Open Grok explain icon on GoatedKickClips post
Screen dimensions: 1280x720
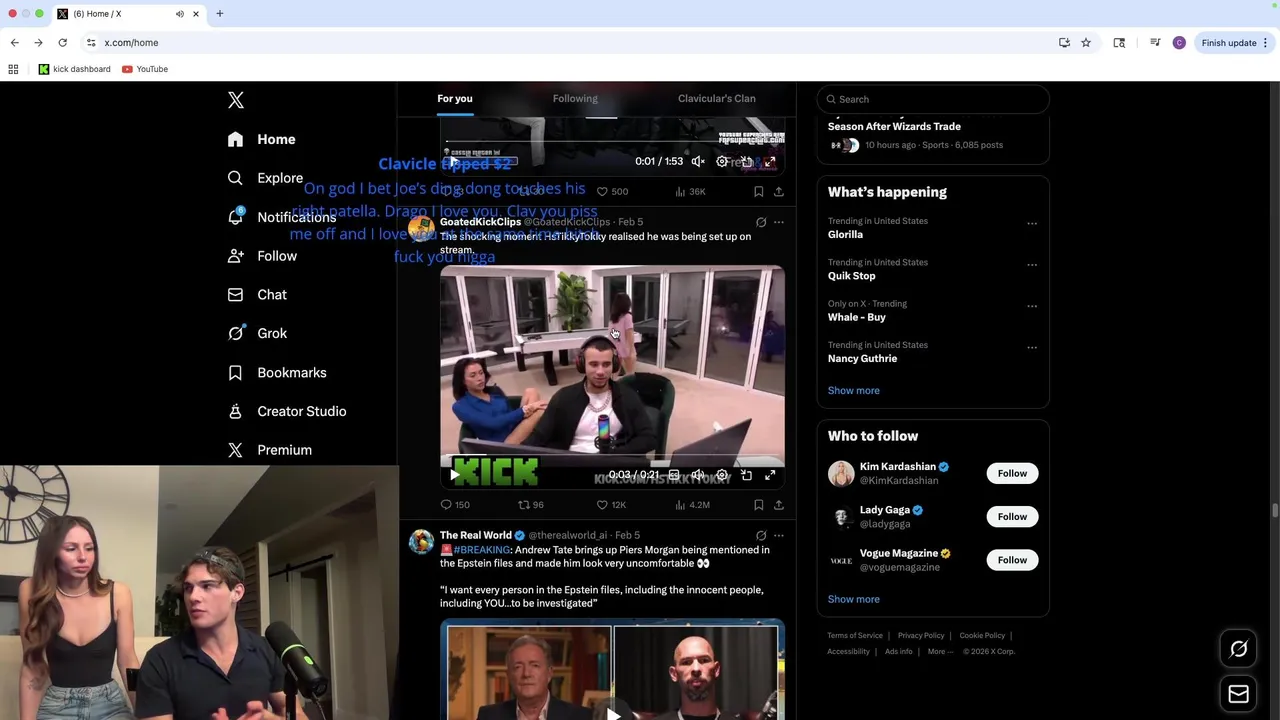coord(761,222)
